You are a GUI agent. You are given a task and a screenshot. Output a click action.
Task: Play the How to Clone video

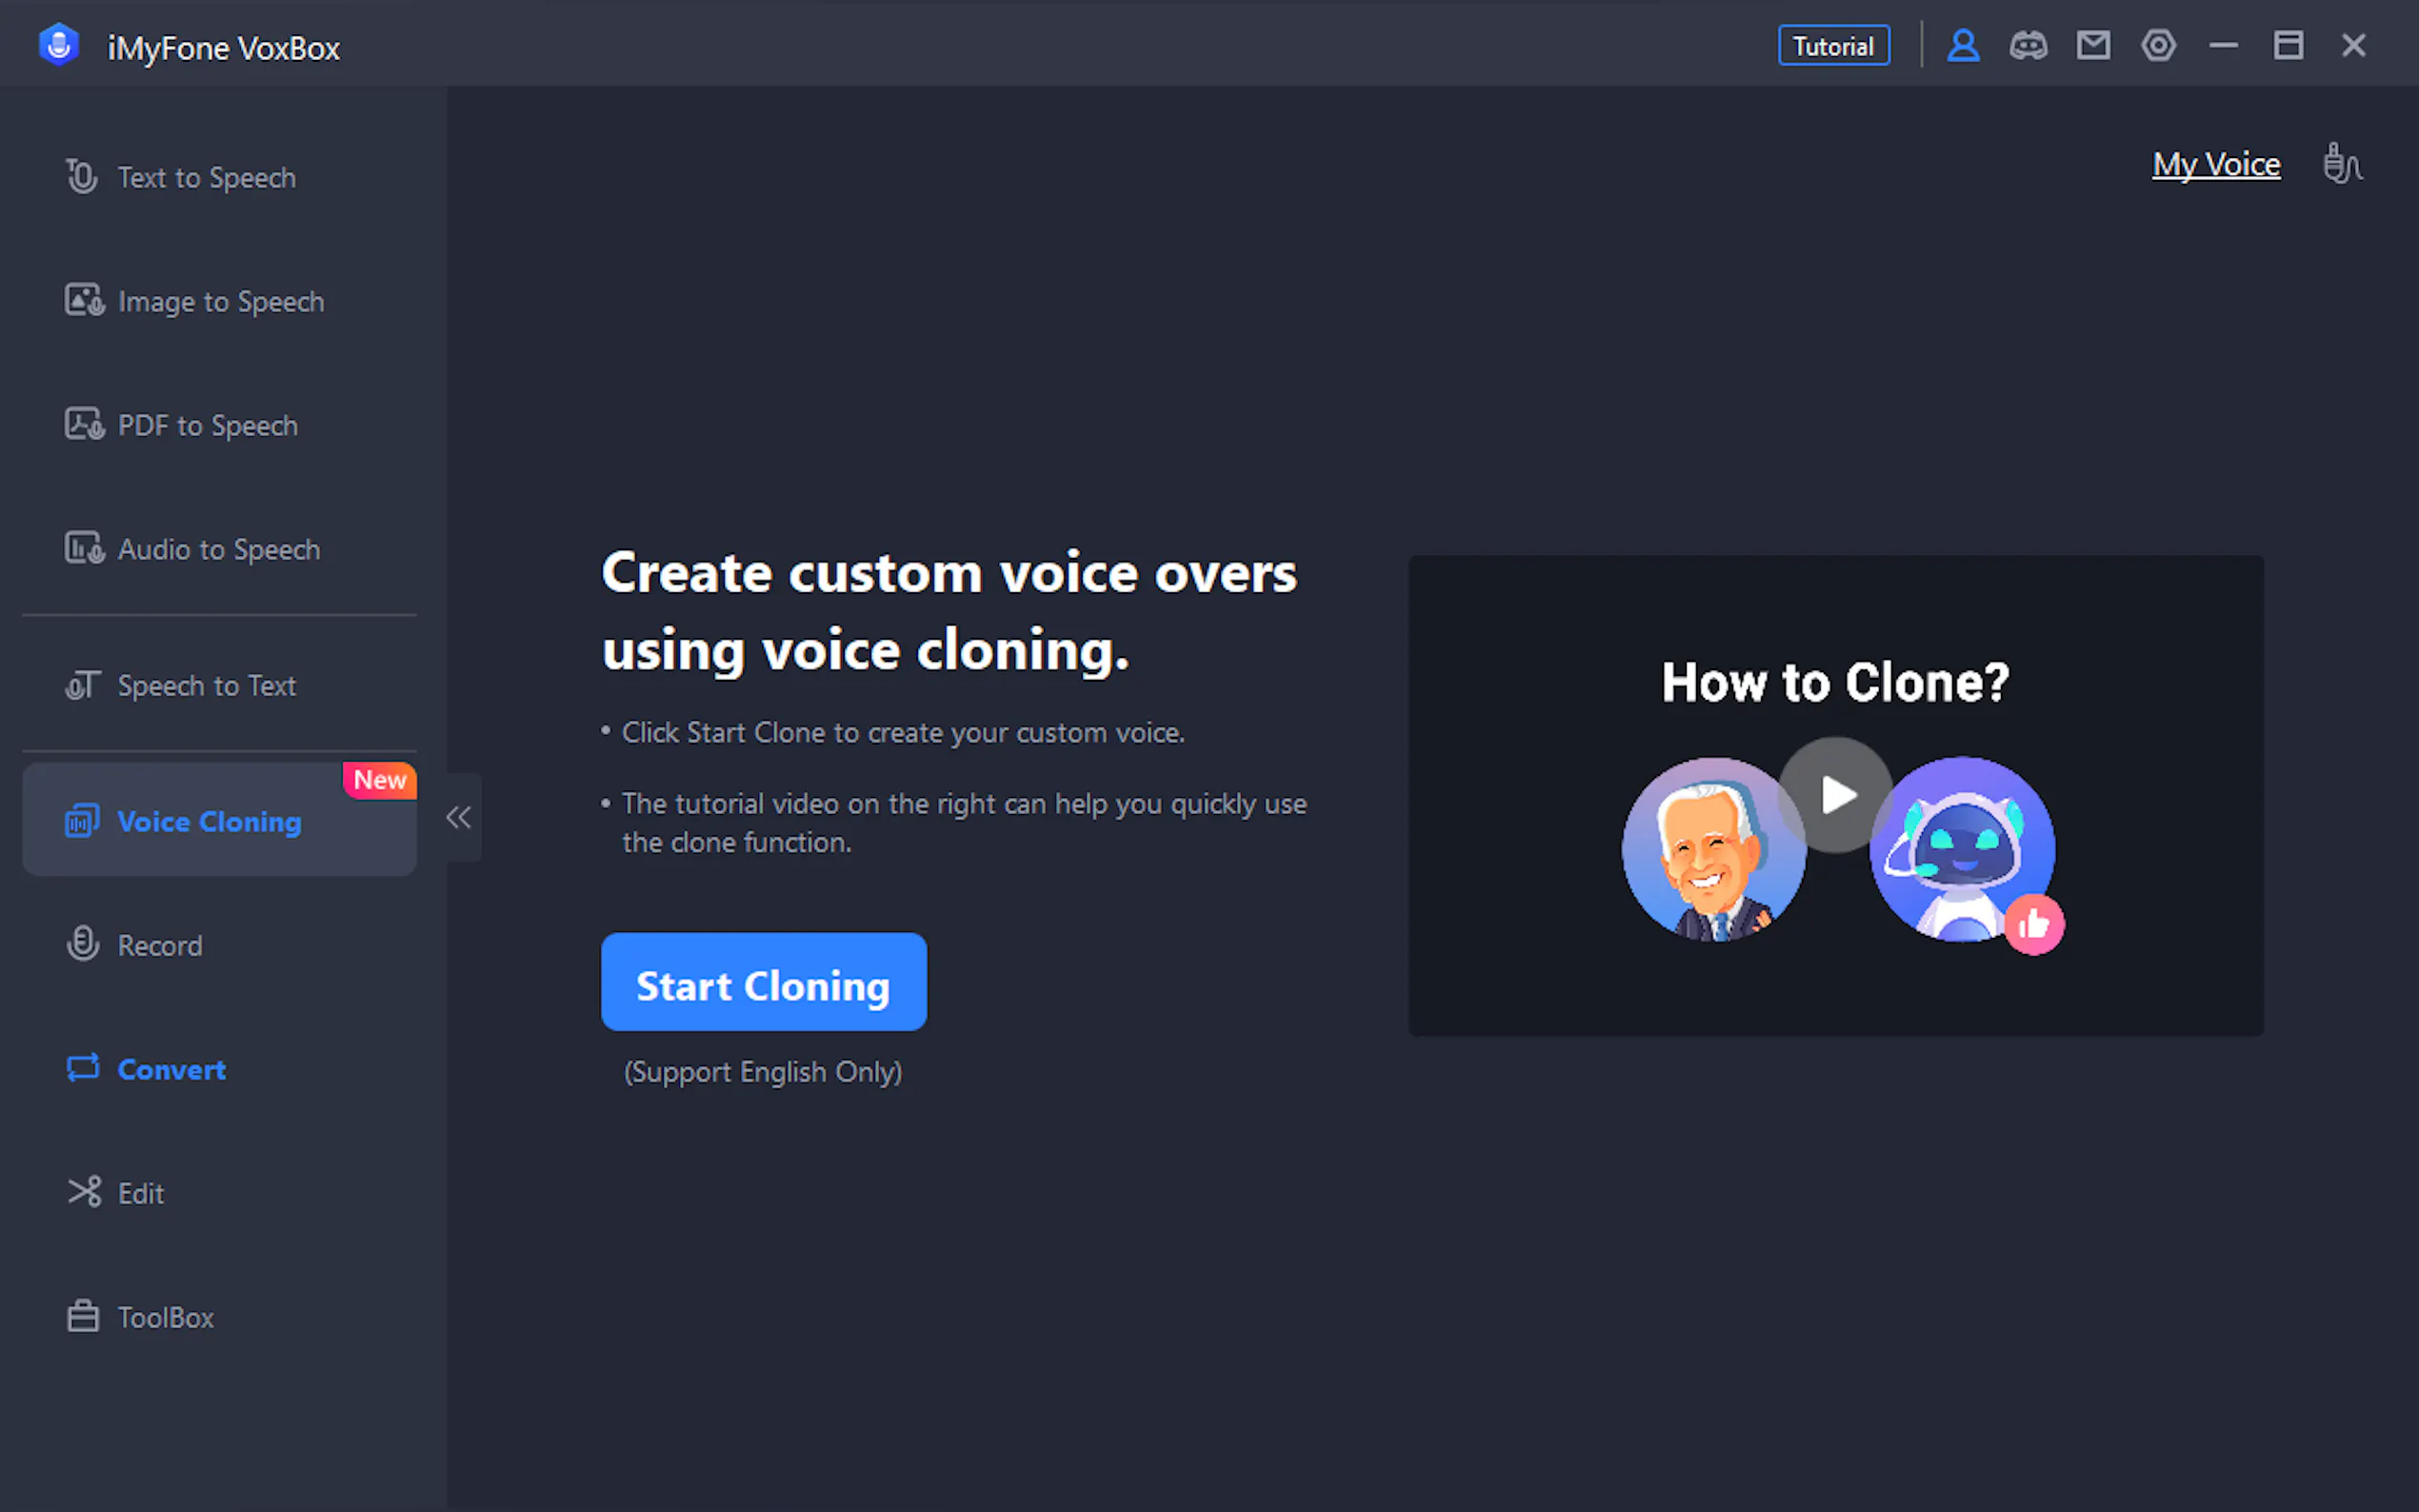(x=1836, y=796)
